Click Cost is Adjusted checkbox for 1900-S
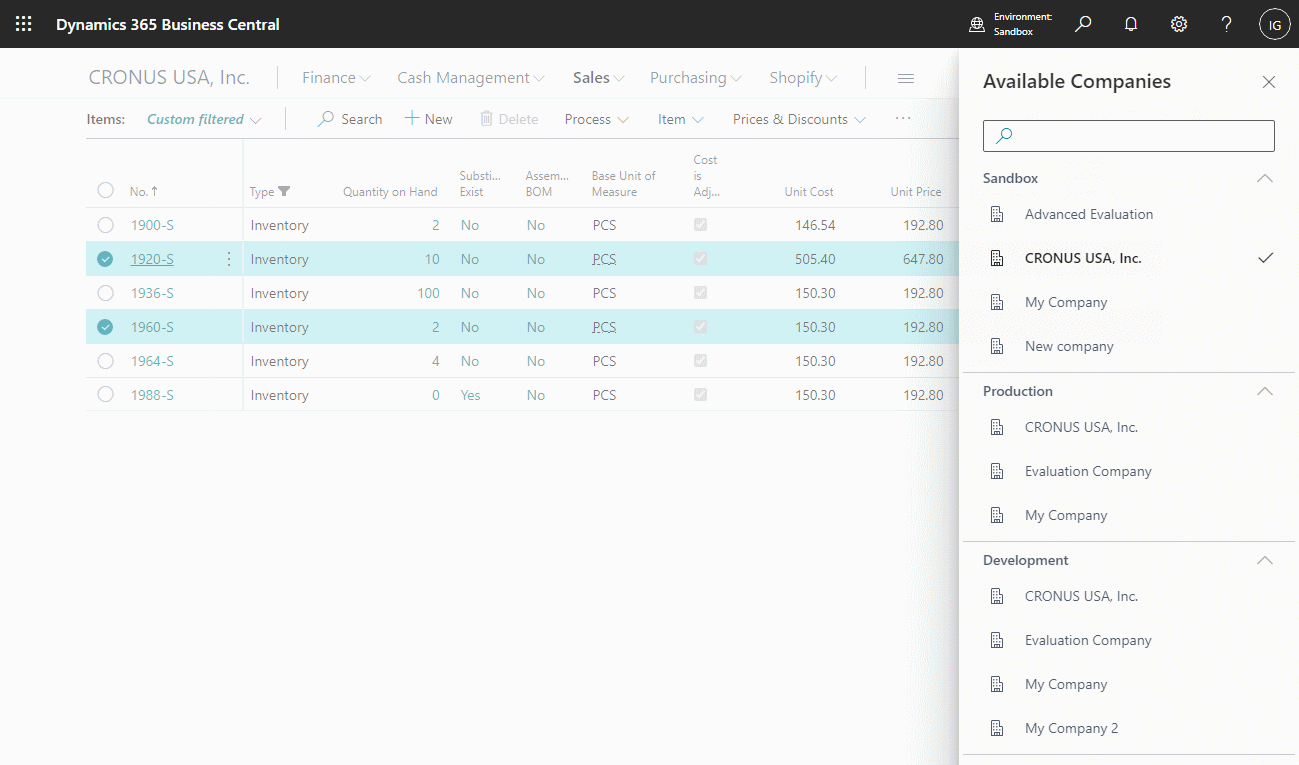Image resolution: width=1299 pixels, height=765 pixels. pyautogui.click(x=700, y=225)
